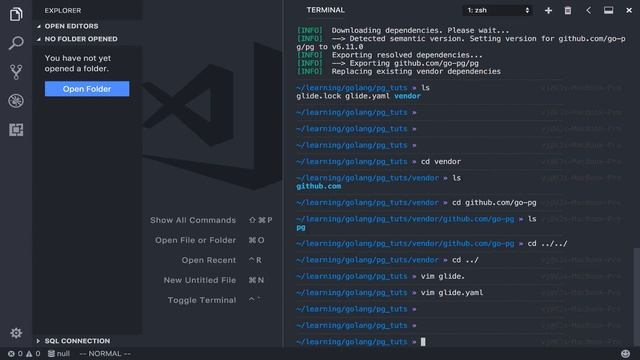This screenshot has height=360, width=640.
Task: Collapse the Open Editors section
Action: tap(71, 26)
